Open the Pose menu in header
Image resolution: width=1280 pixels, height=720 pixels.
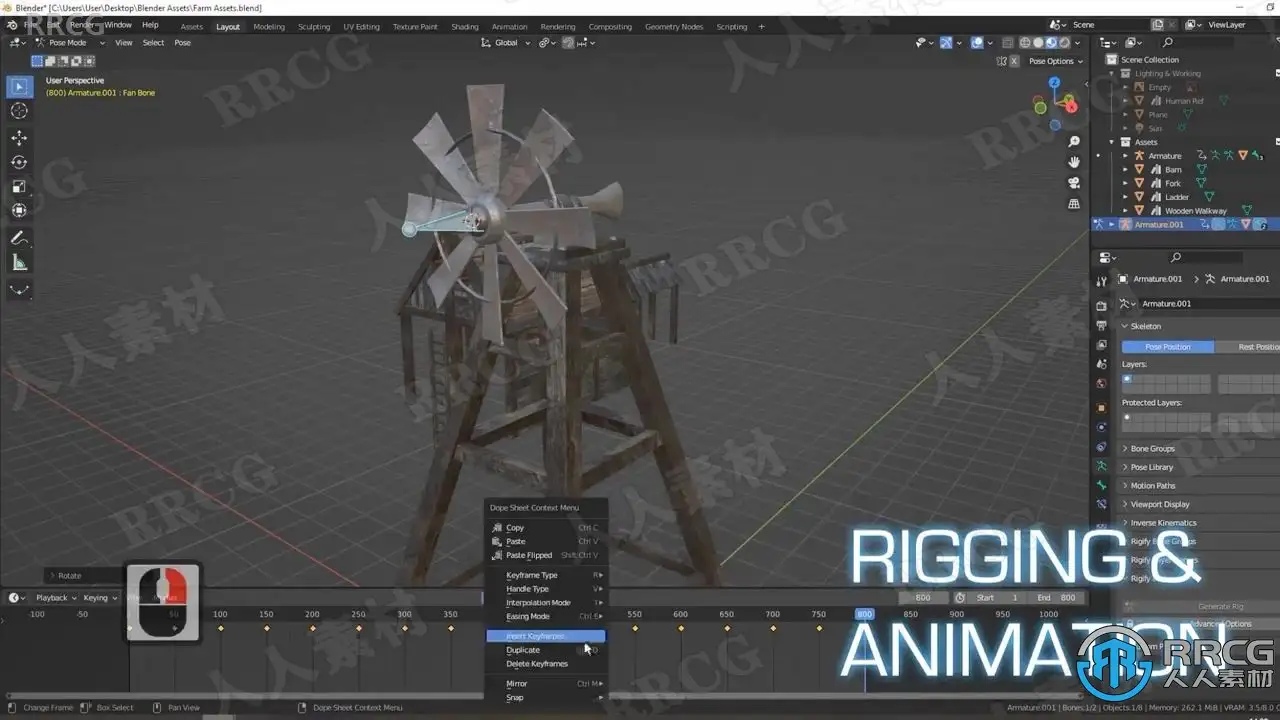(183, 43)
